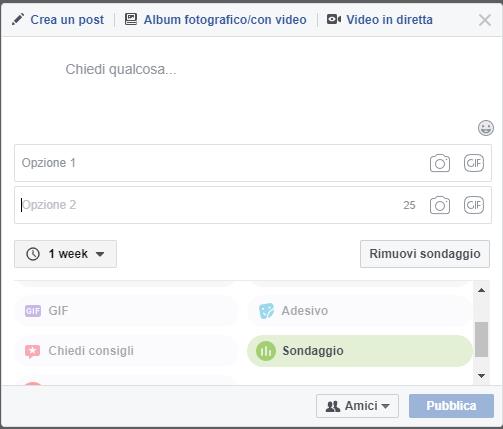The height and width of the screenshot is (429, 503).
Task: Click the Adesivo sticker icon
Action: (266, 311)
